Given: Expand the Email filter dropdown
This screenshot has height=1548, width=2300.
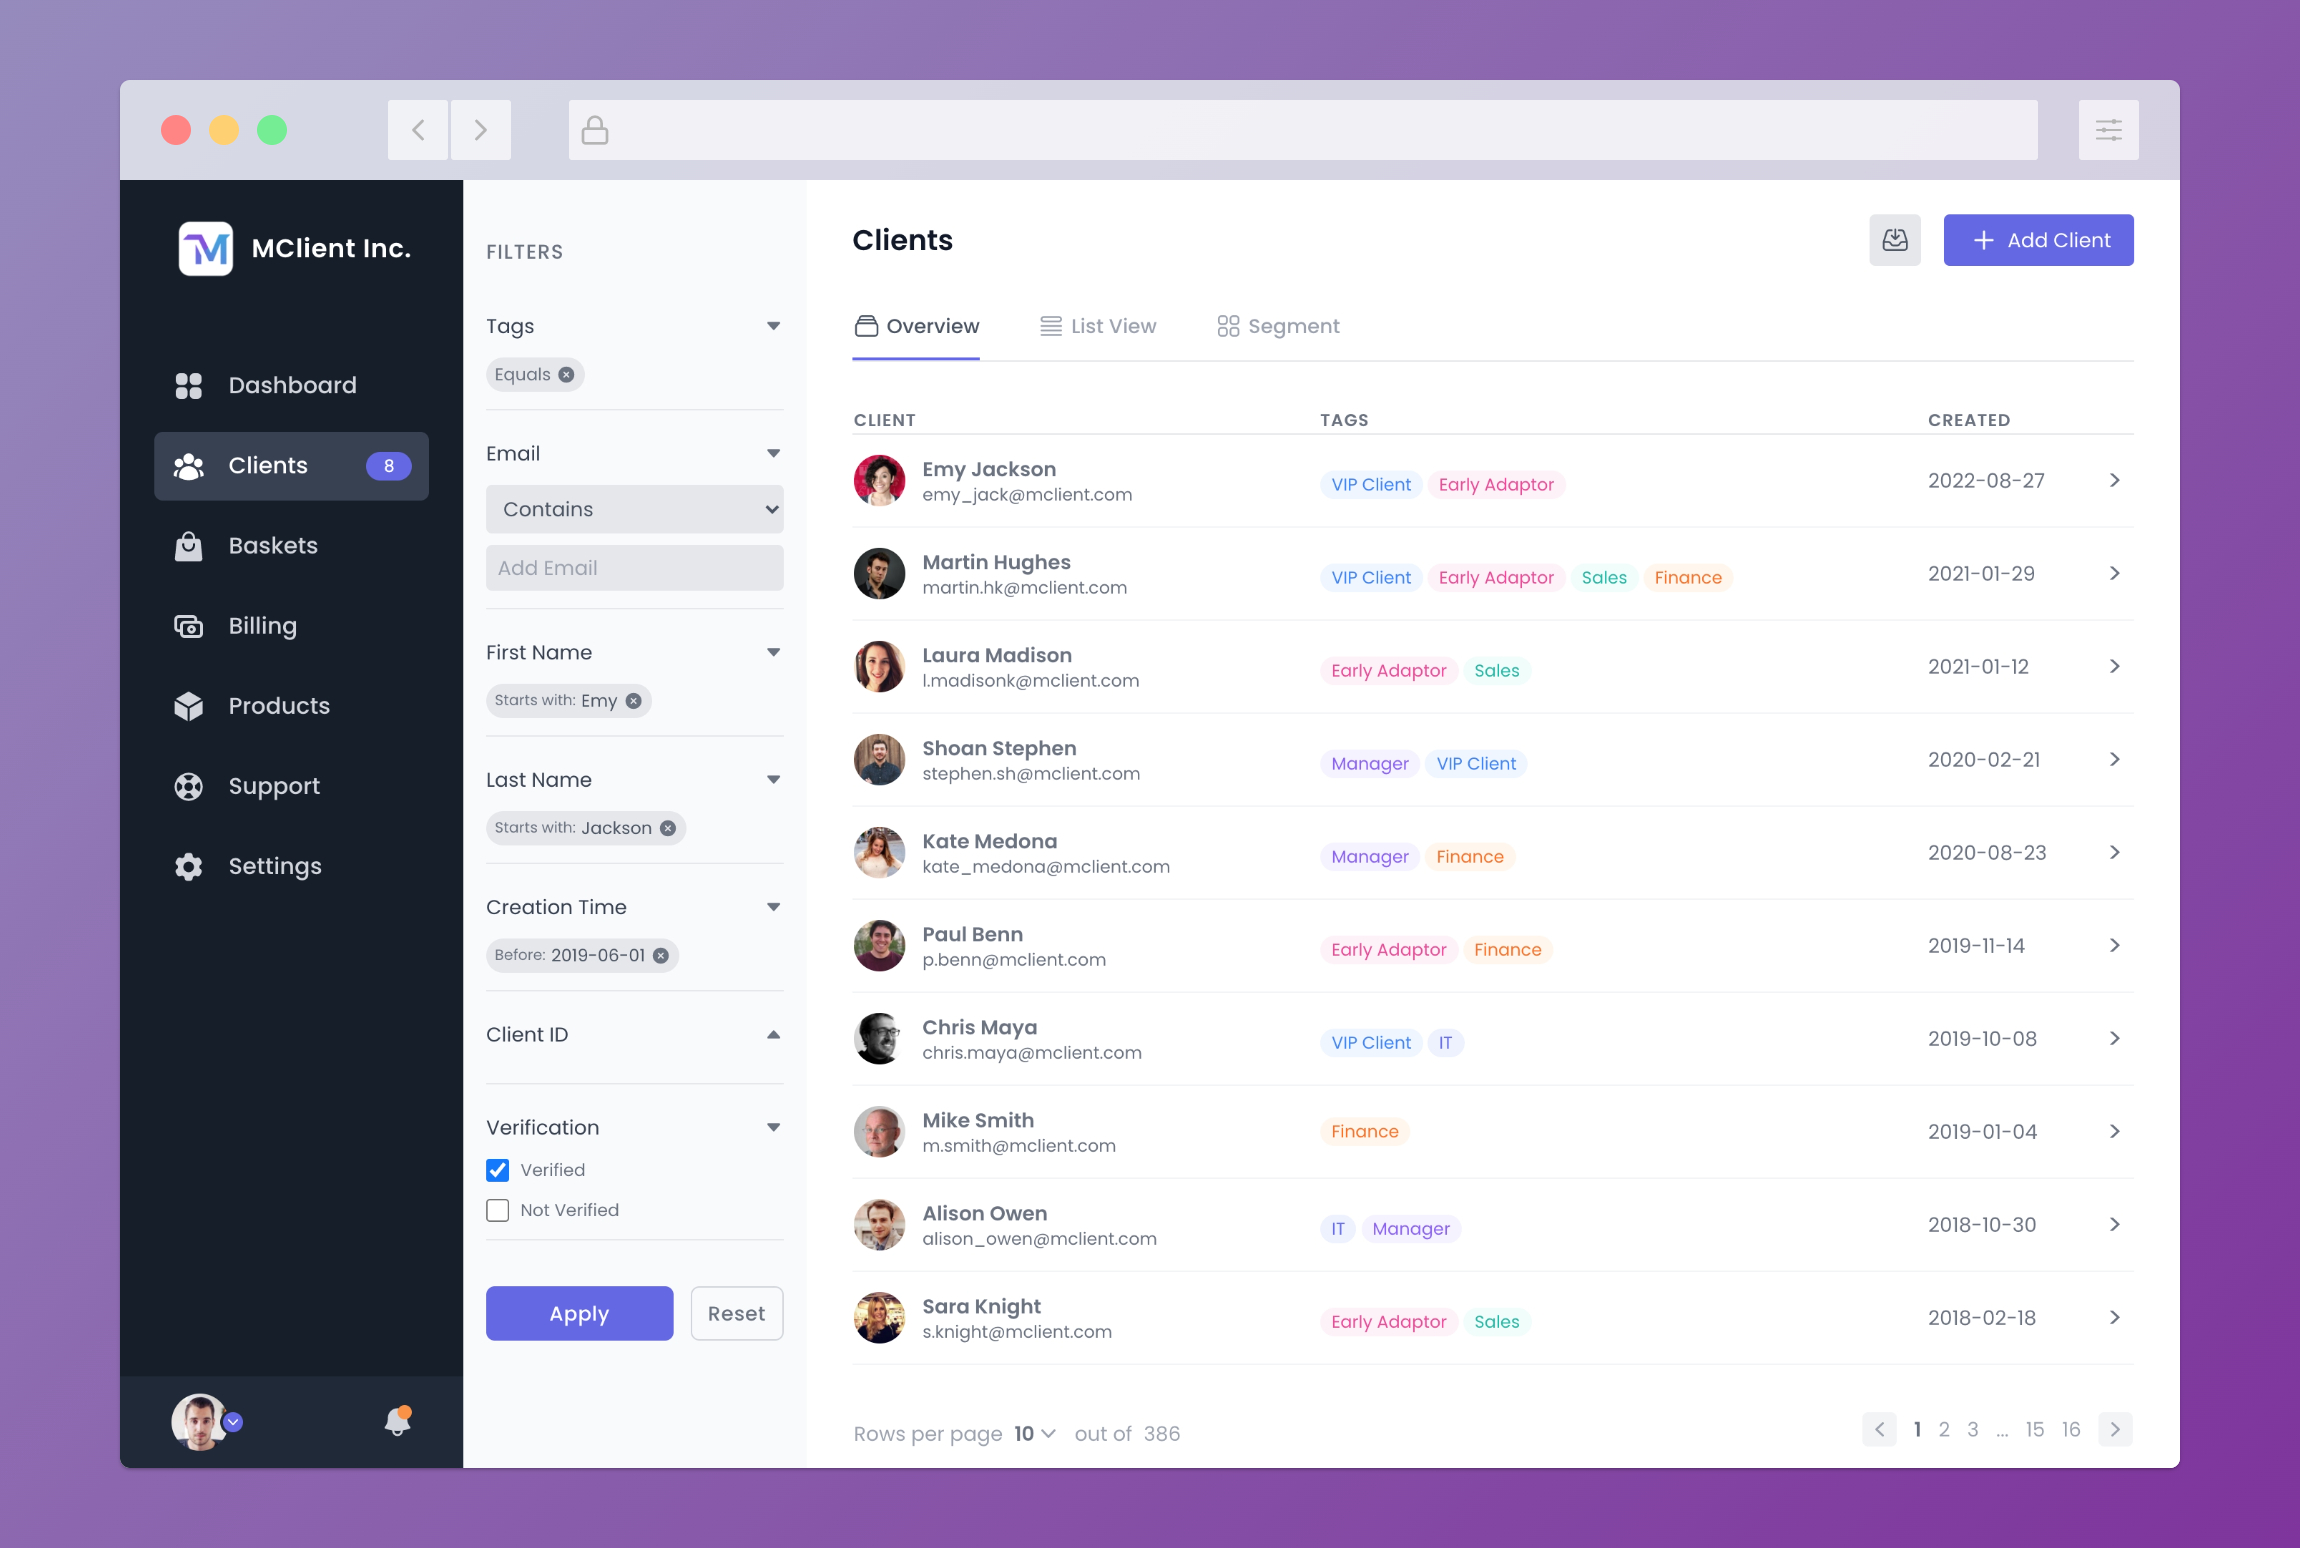Looking at the screenshot, I should 774,453.
